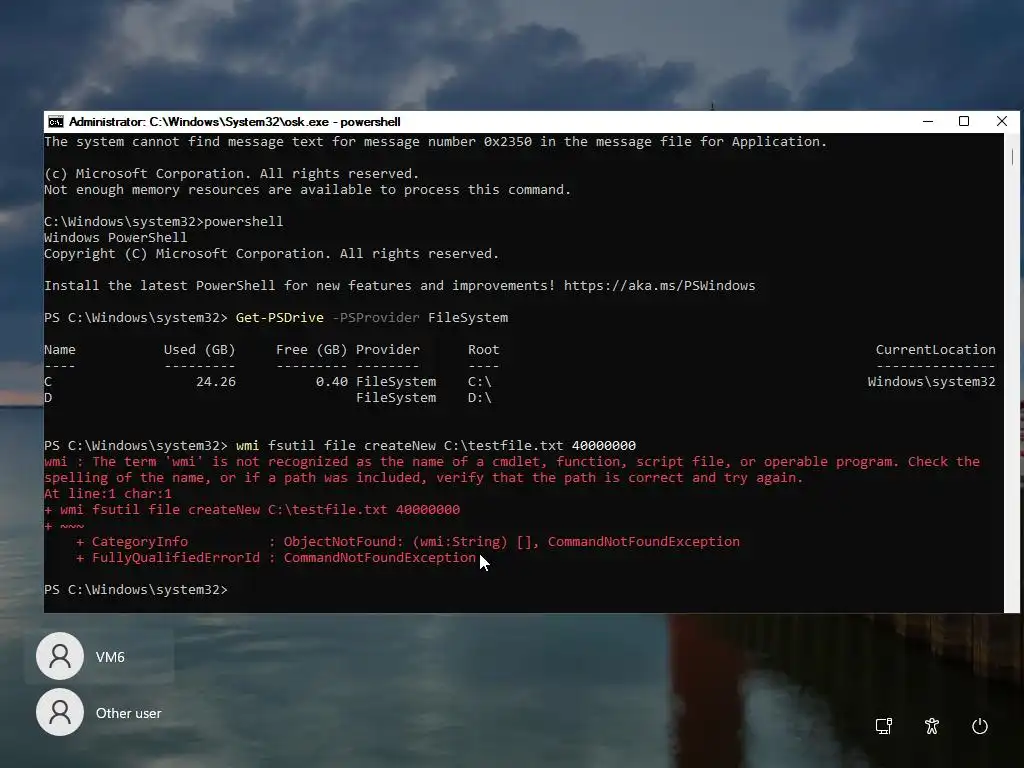Click the '-PSProvider' parameter text
Screen dimensions: 1024x768
(x=376, y=317)
